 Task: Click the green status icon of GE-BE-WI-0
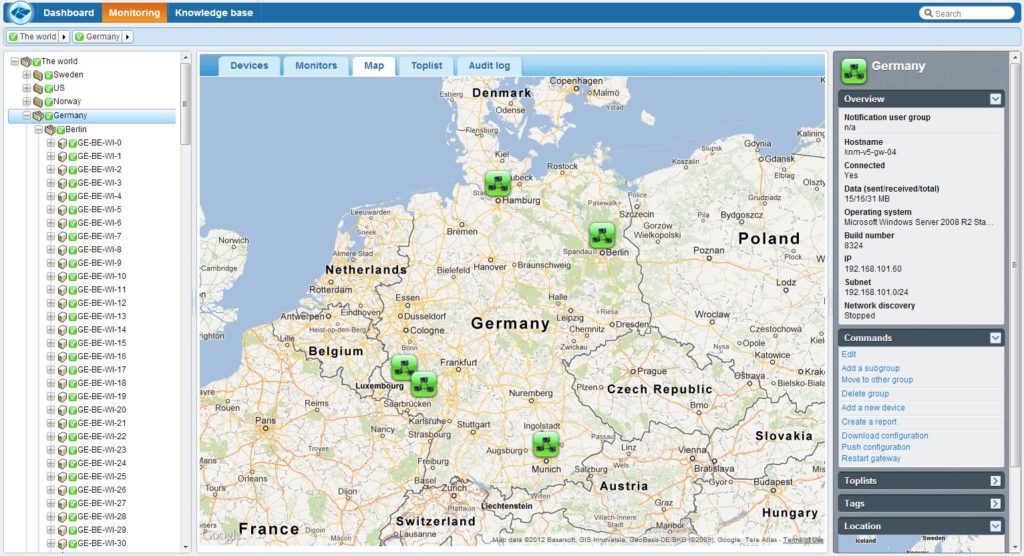pyautogui.click(x=72, y=143)
